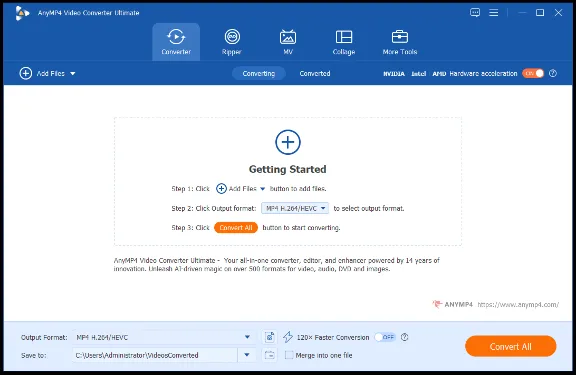Enable 120x Faster Conversion toggle

click(385, 337)
